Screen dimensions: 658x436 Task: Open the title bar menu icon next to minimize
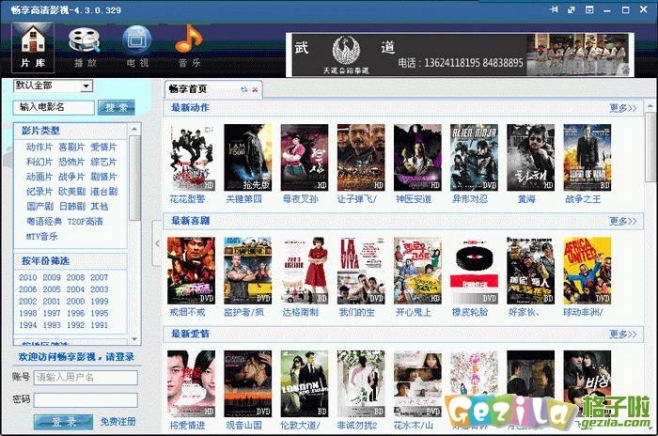pyautogui.click(x=590, y=9)
